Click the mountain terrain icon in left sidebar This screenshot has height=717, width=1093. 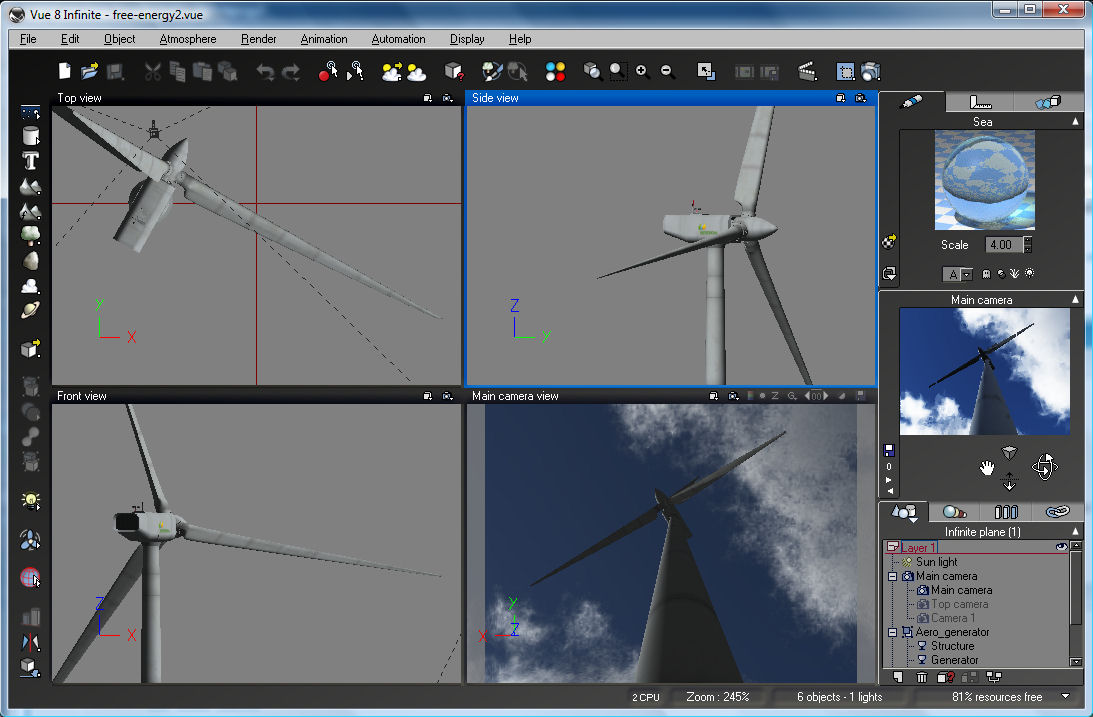click(x=30, y=186)
